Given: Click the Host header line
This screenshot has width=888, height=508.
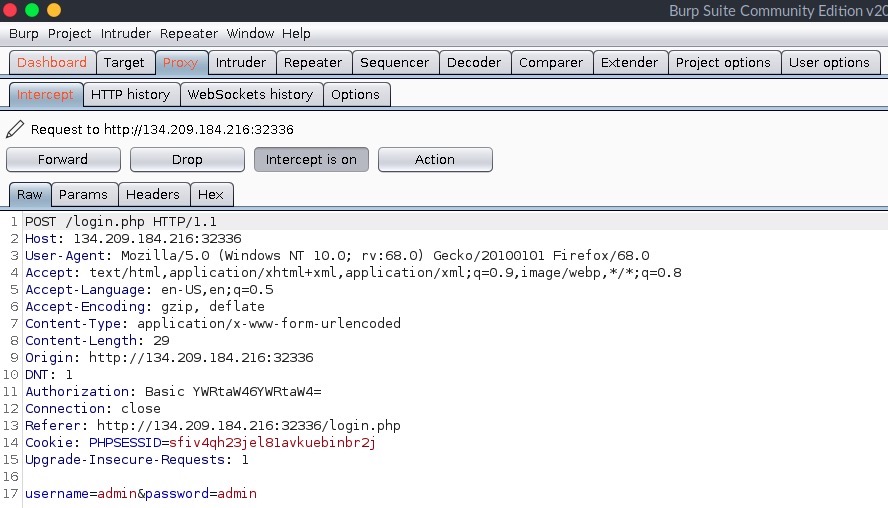Looking at the screenshot, I should coord(133,238).
